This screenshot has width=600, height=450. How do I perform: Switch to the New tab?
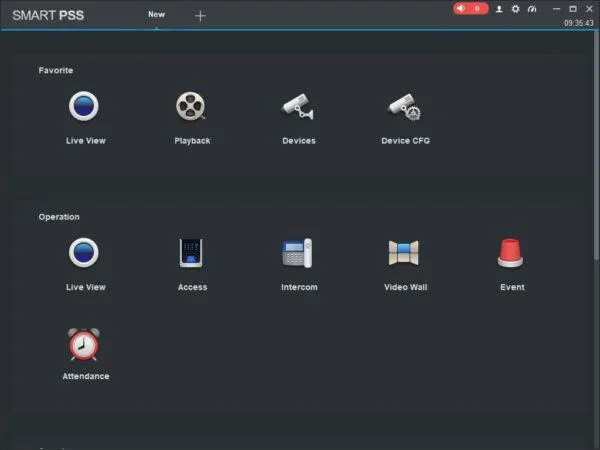point(156,15)
